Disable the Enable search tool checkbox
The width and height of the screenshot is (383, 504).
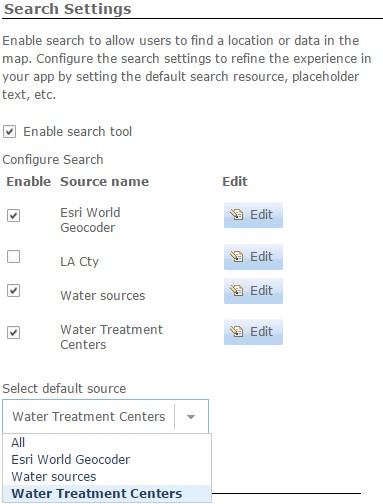pyautogui.click(x=9, y=132)
